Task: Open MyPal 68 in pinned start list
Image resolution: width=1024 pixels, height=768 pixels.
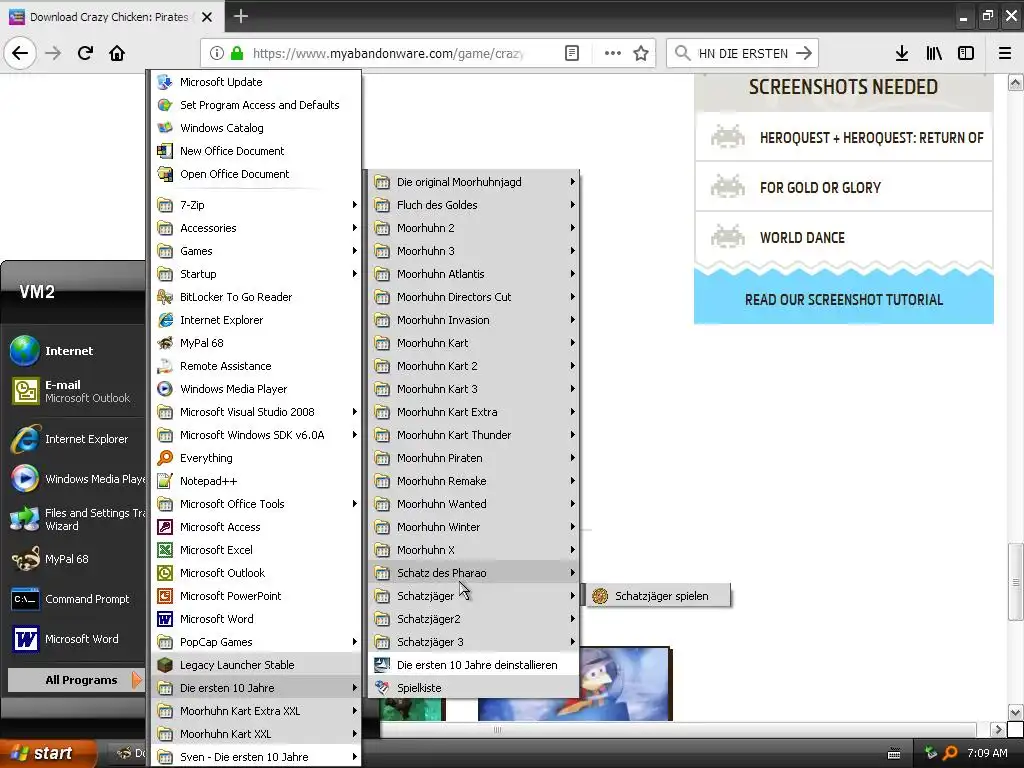Action: pyautogui.click(x=76, y=559)
